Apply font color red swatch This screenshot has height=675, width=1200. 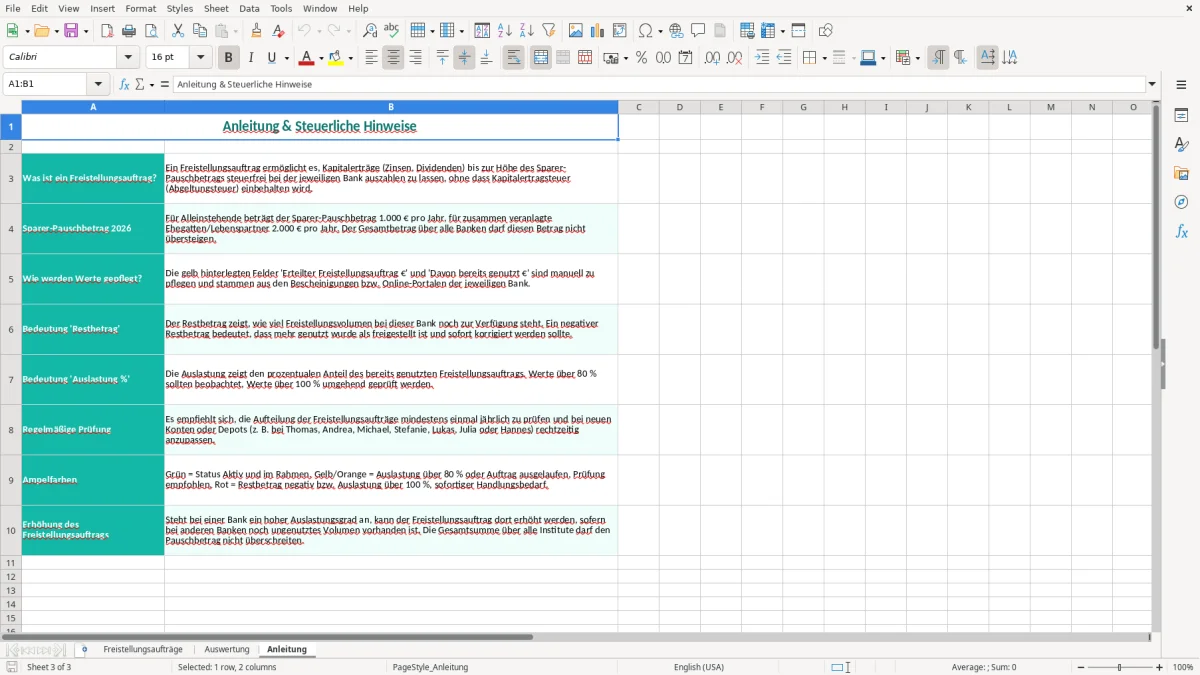307,58
